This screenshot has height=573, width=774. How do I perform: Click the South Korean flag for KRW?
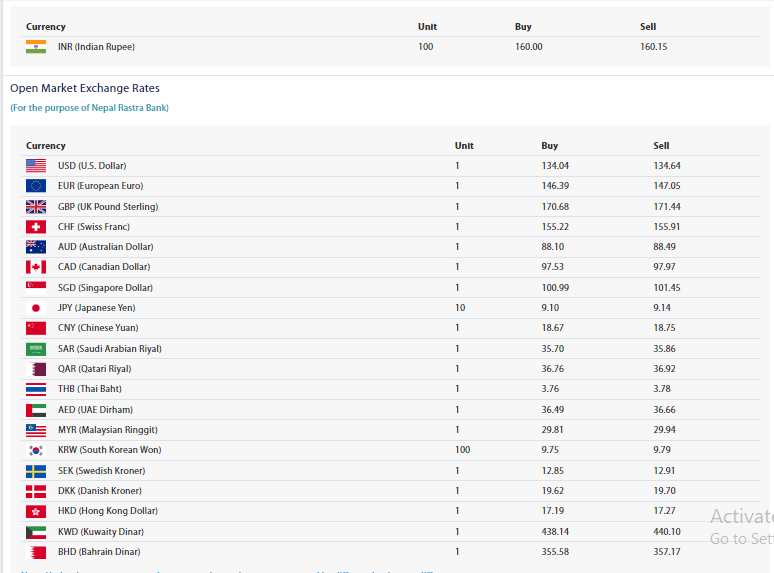pos(36,450)
